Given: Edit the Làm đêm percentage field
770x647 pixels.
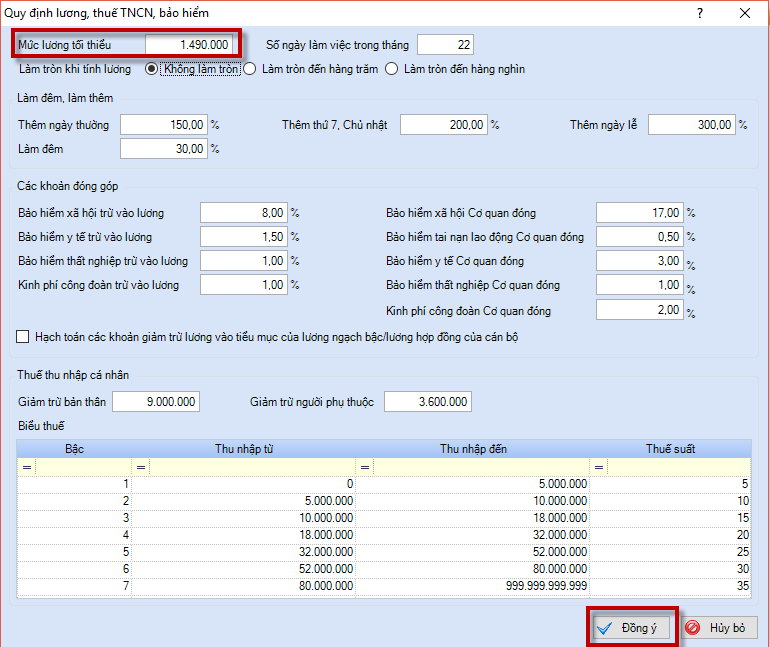Looking at the screenshot, I should 164,149.
